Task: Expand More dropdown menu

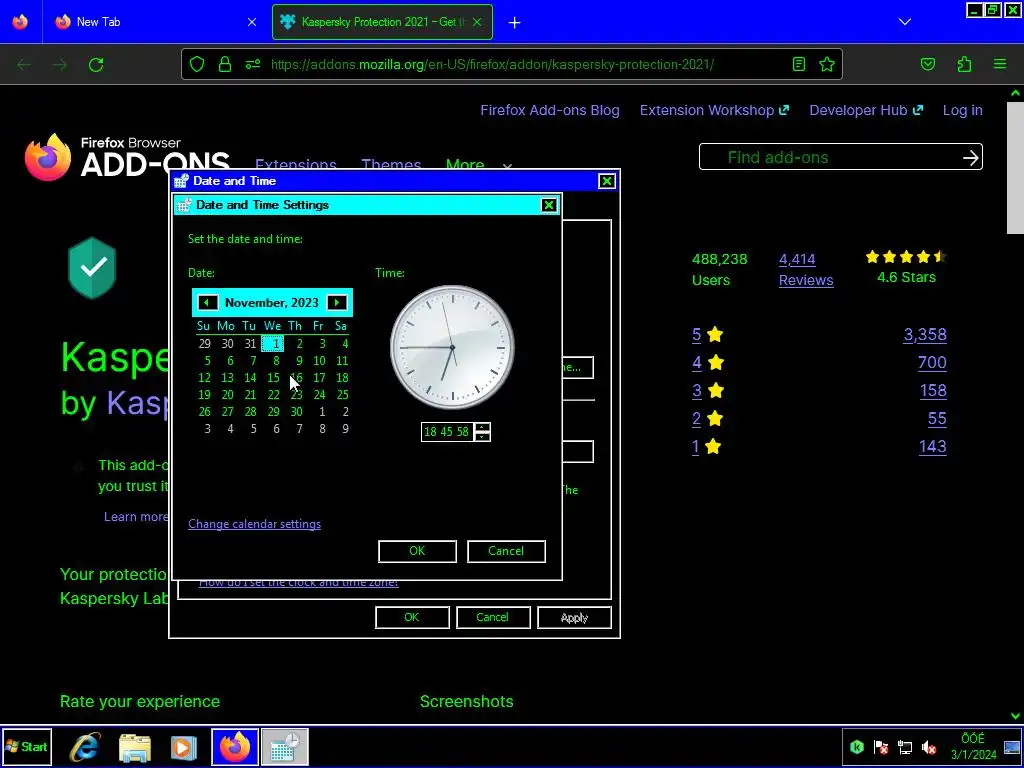Action: tap(479, 165)
